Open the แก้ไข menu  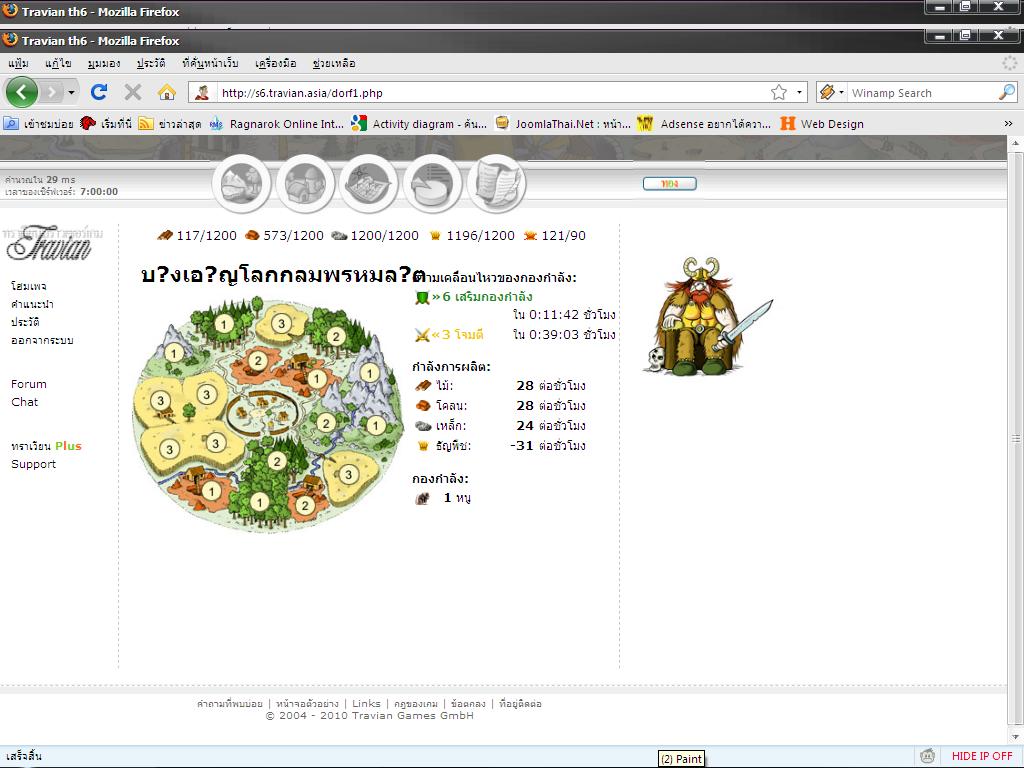point(58,63)
